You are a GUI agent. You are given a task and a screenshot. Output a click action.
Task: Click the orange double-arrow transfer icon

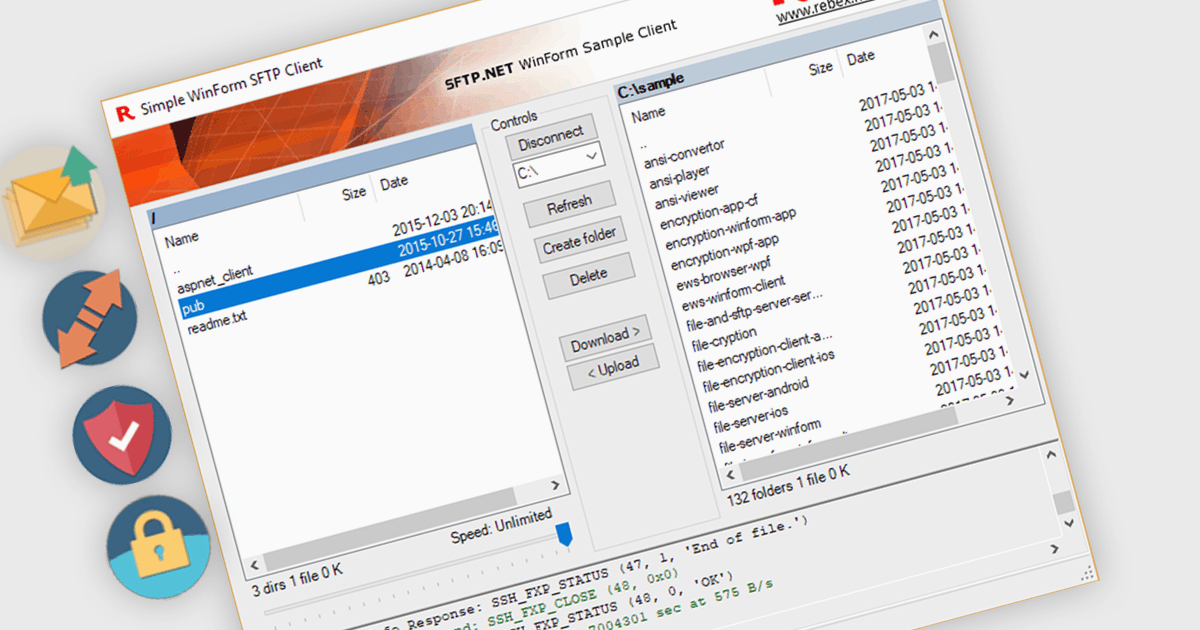90,318
